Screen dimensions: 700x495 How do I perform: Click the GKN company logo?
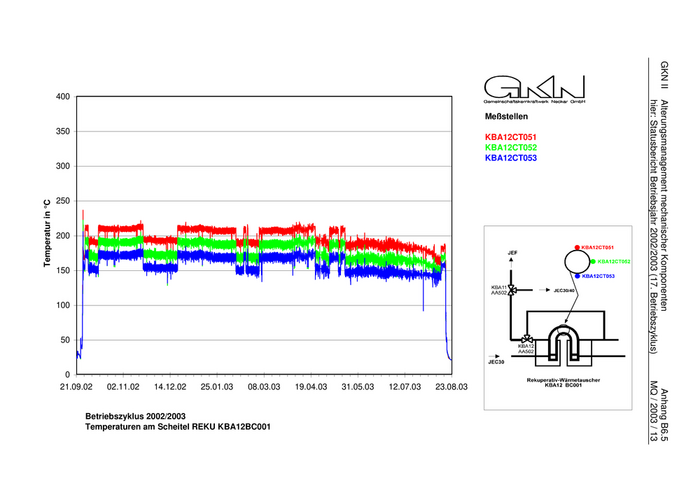(x=534, y=86)
